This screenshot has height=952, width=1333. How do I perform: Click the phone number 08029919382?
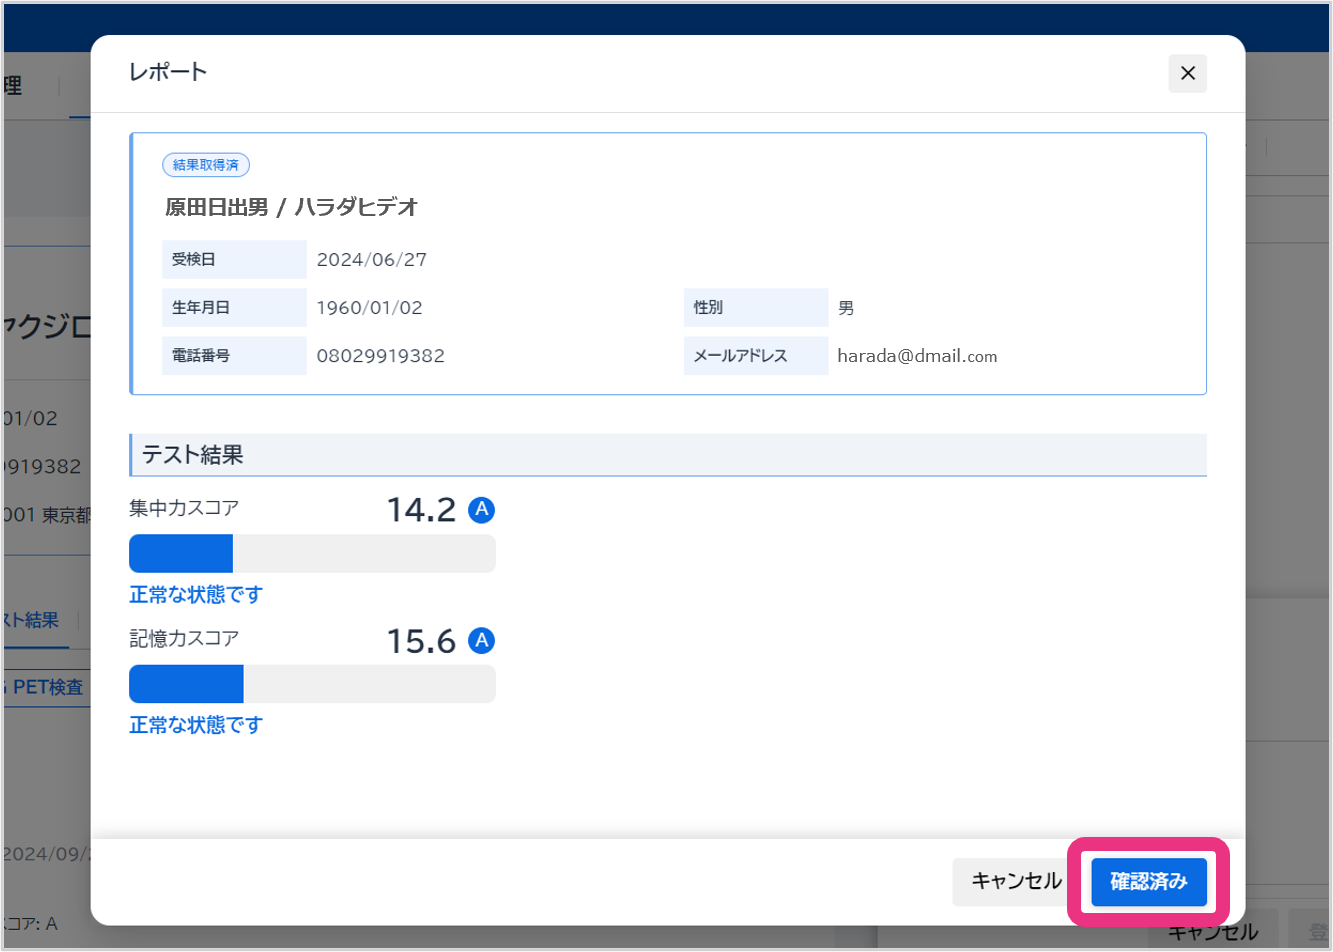(381, 356)
